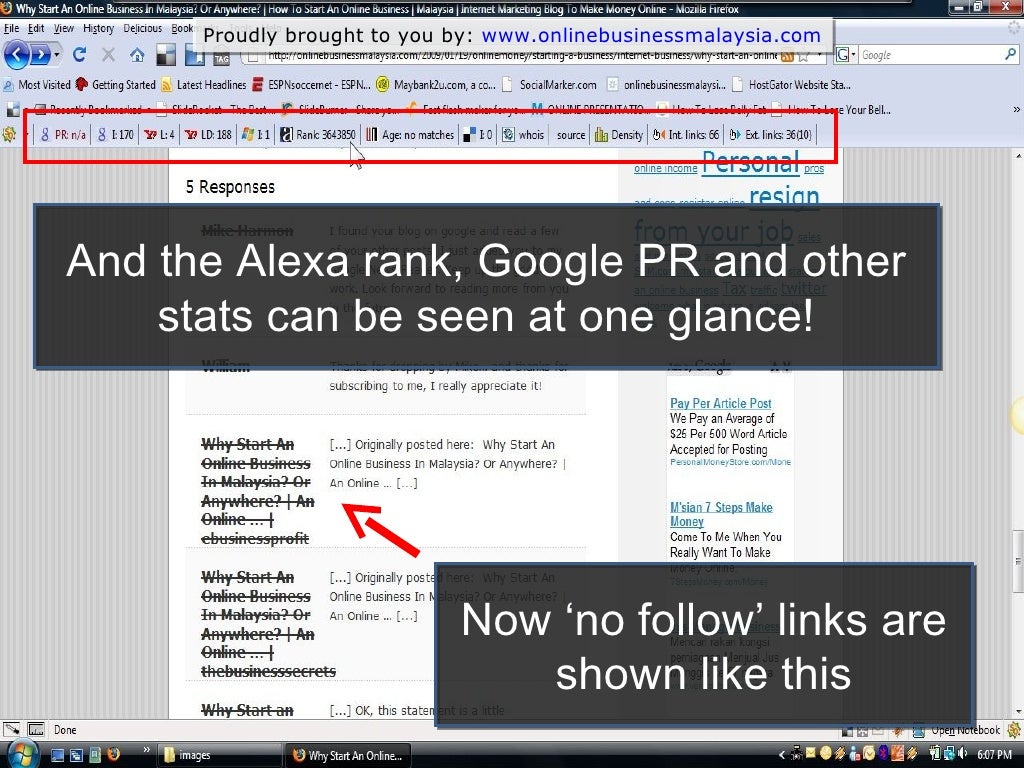The image size is (1024, 768).
Task: Click the status bar ruler icon
Action: [x=36, y=729]
